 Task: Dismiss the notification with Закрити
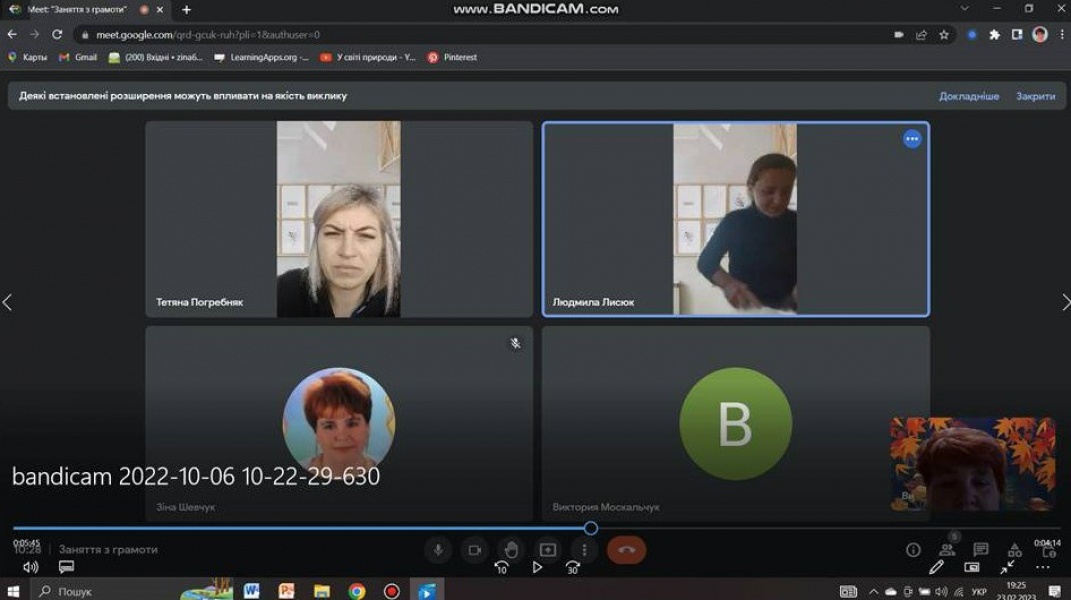1035,96
